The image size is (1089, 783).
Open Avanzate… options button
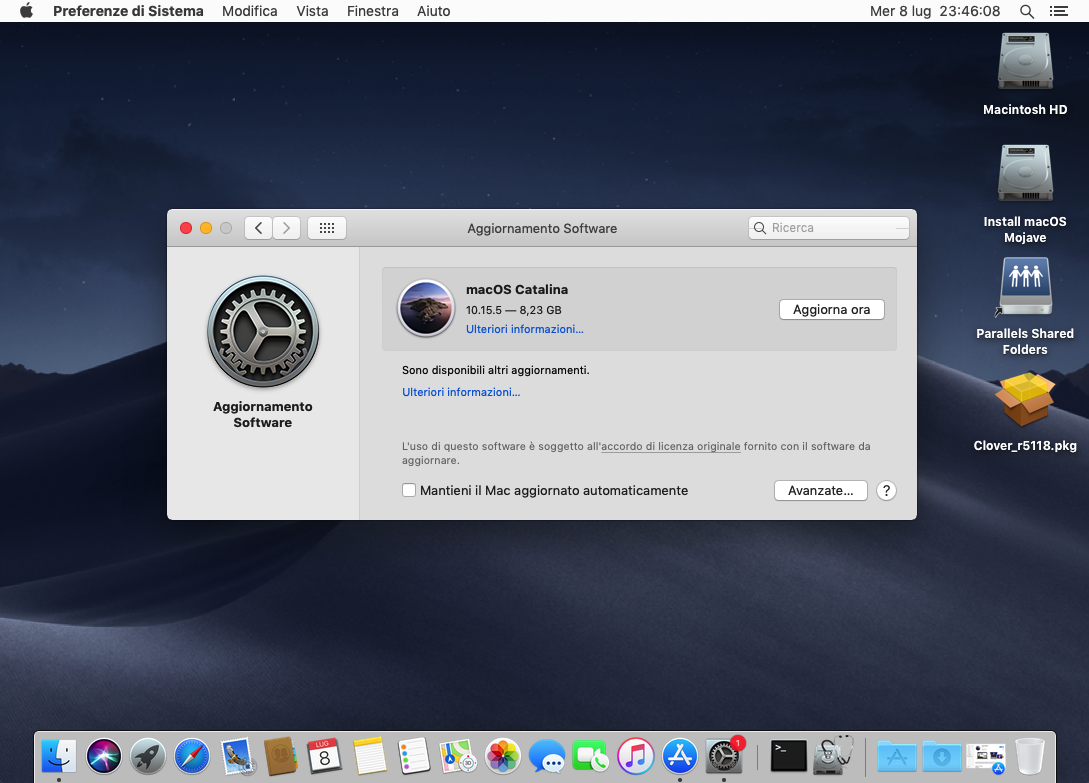click(820, 491)
